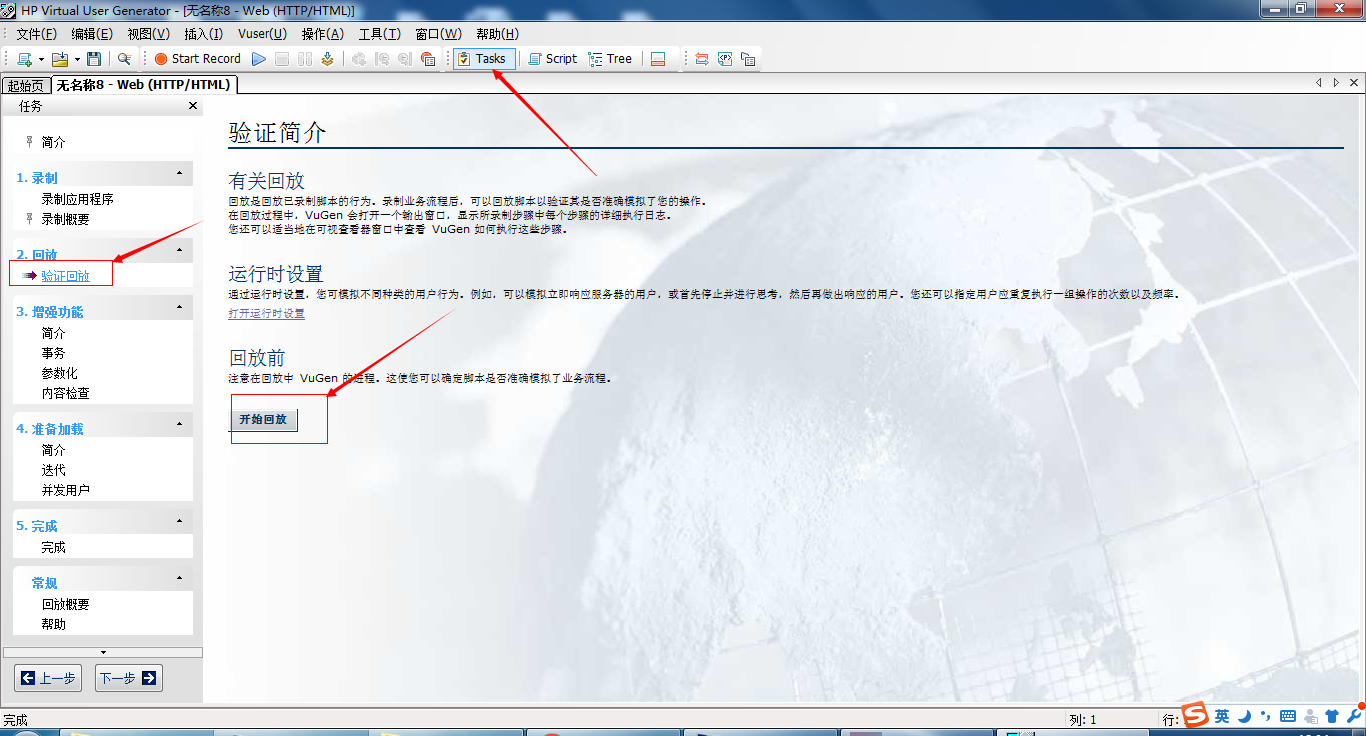1366x736 pixels.
Task: Collapse the 3. 增强功能 section arrow
Action: coord(180,308)
